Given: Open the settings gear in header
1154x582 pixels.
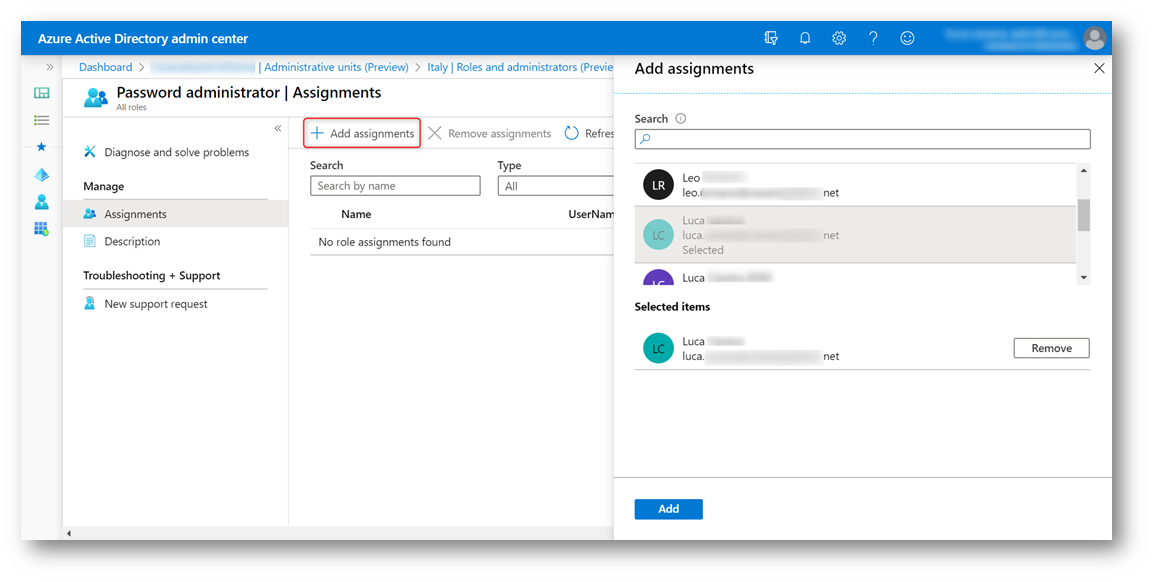Looking at the screenshot, I should coord(839,38).
